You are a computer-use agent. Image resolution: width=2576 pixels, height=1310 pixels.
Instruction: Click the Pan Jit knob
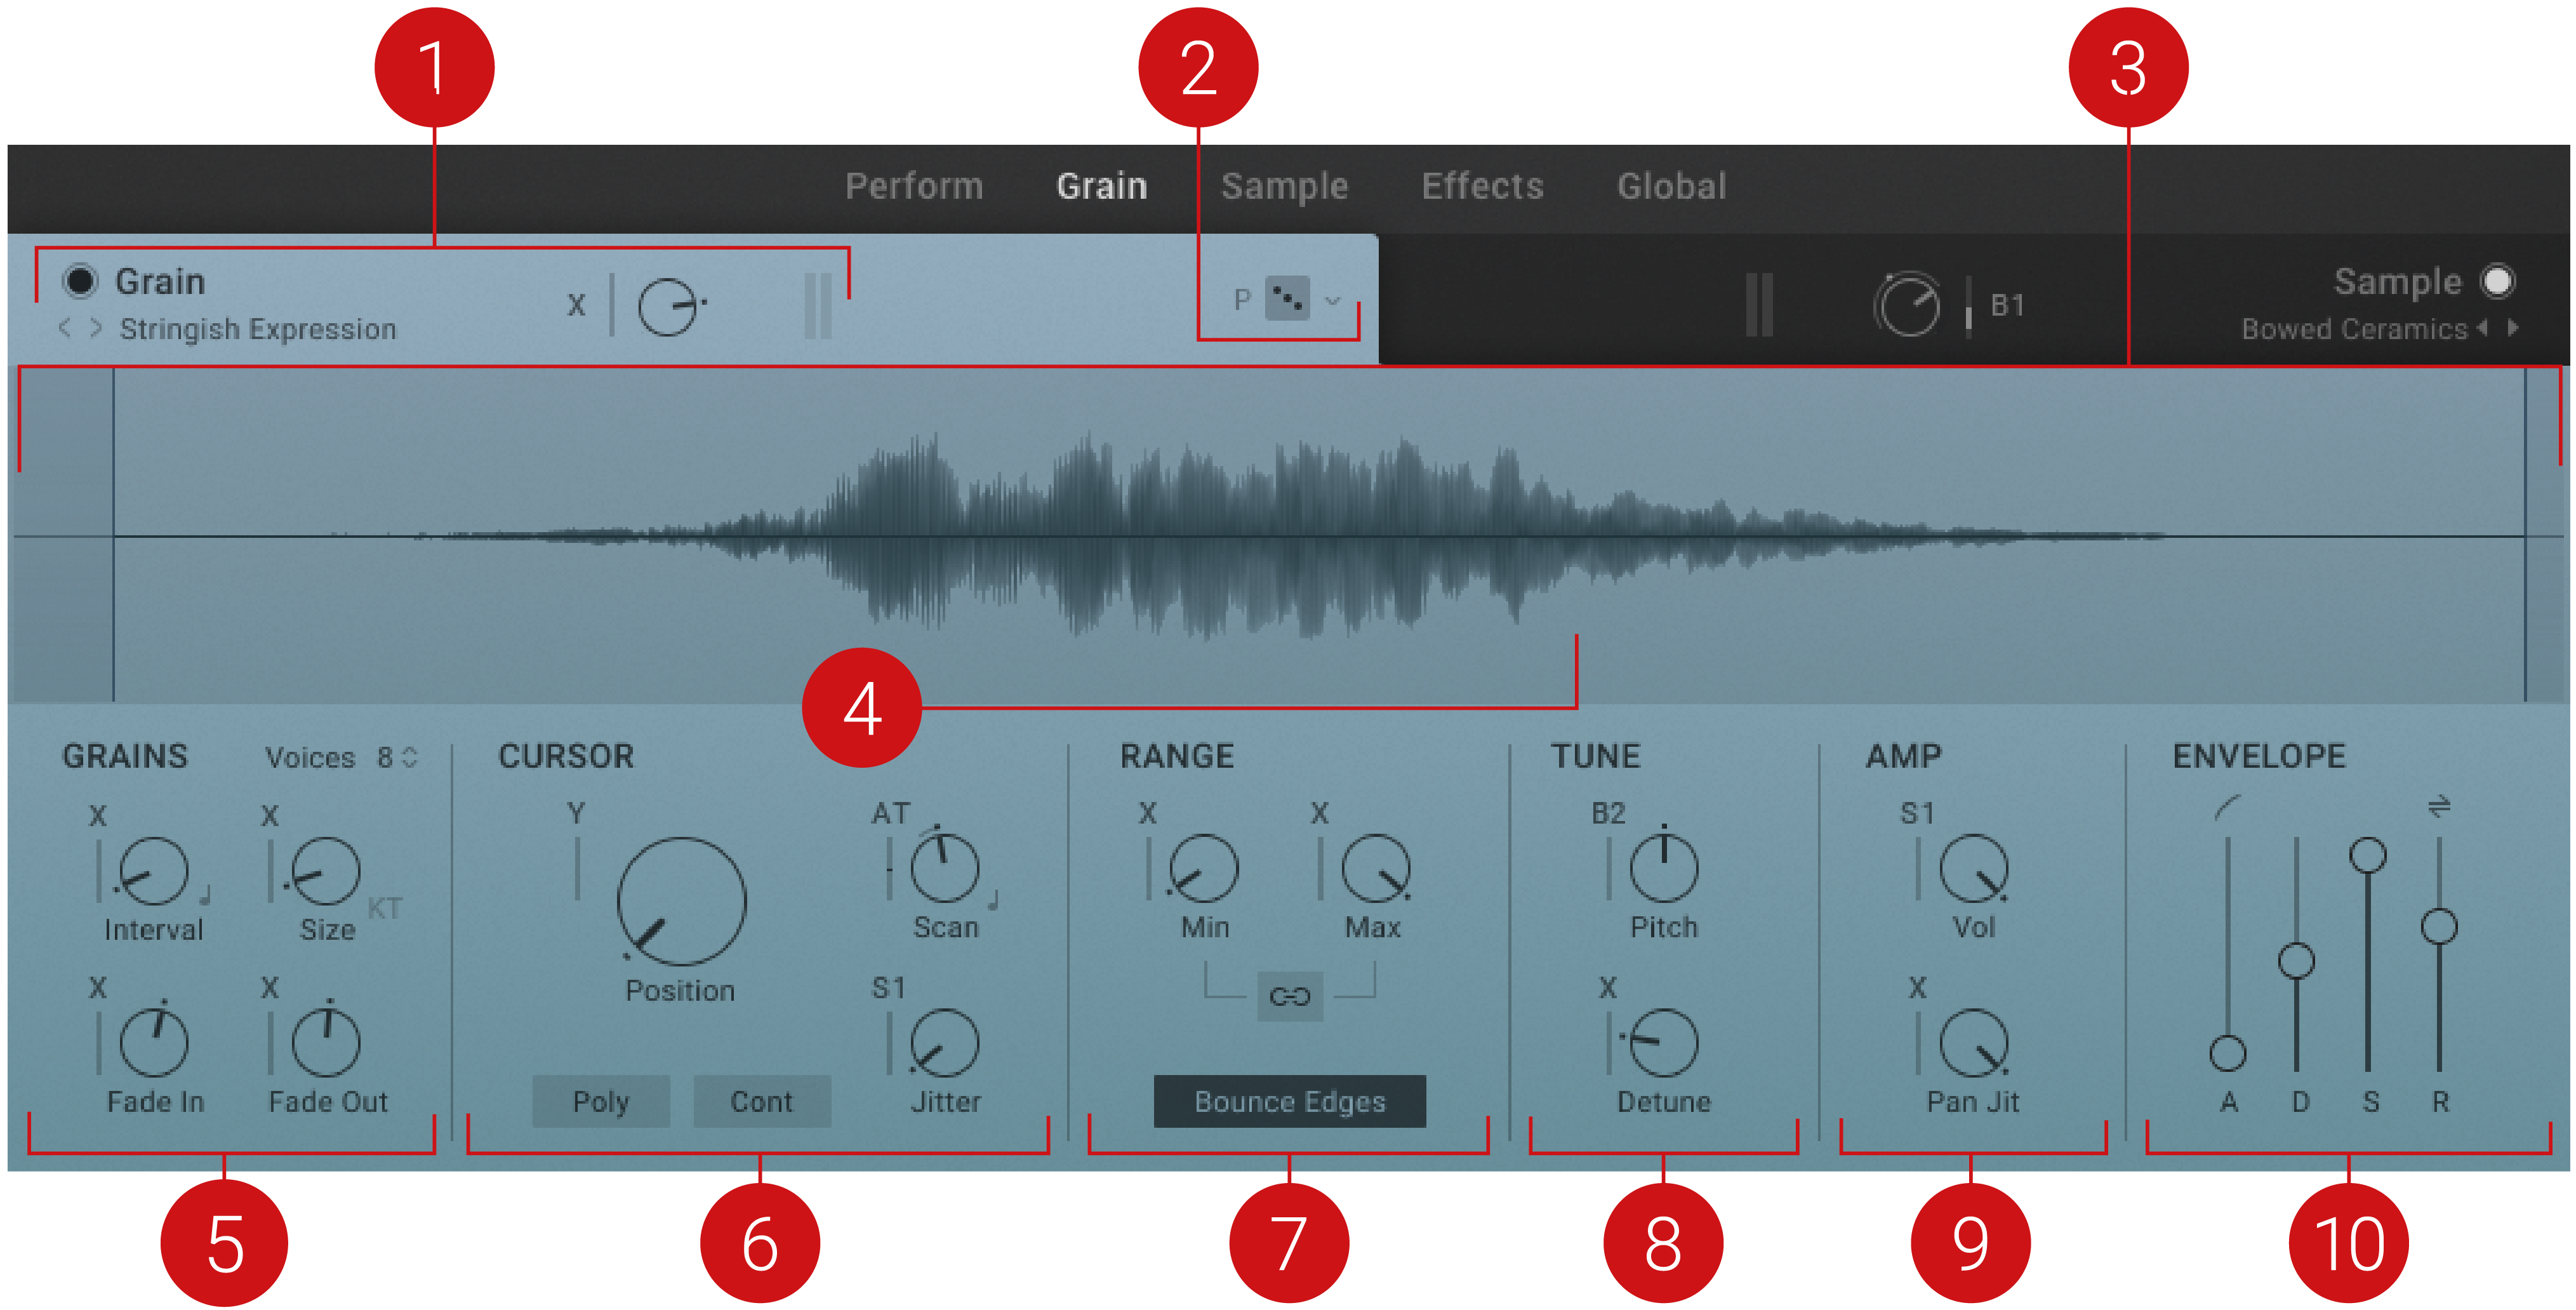[1973, 1043]
